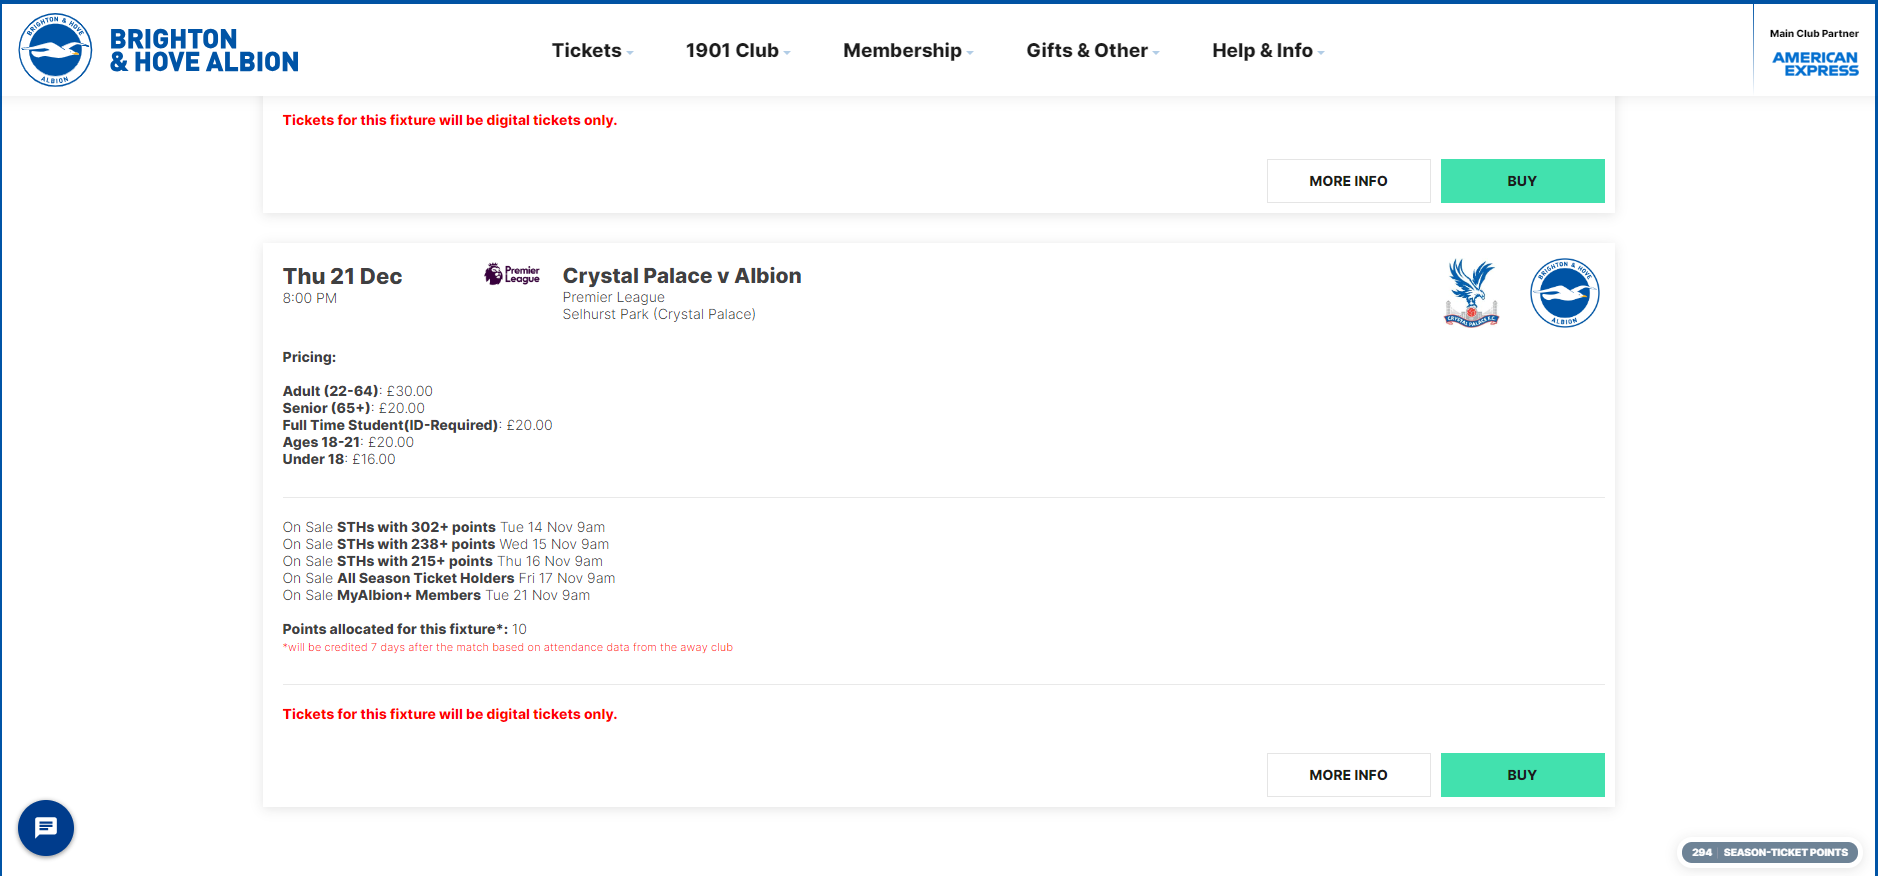Screen dimensions: 1878x876
Task: Click the Premier League lion logo
Action: [512, 274]
